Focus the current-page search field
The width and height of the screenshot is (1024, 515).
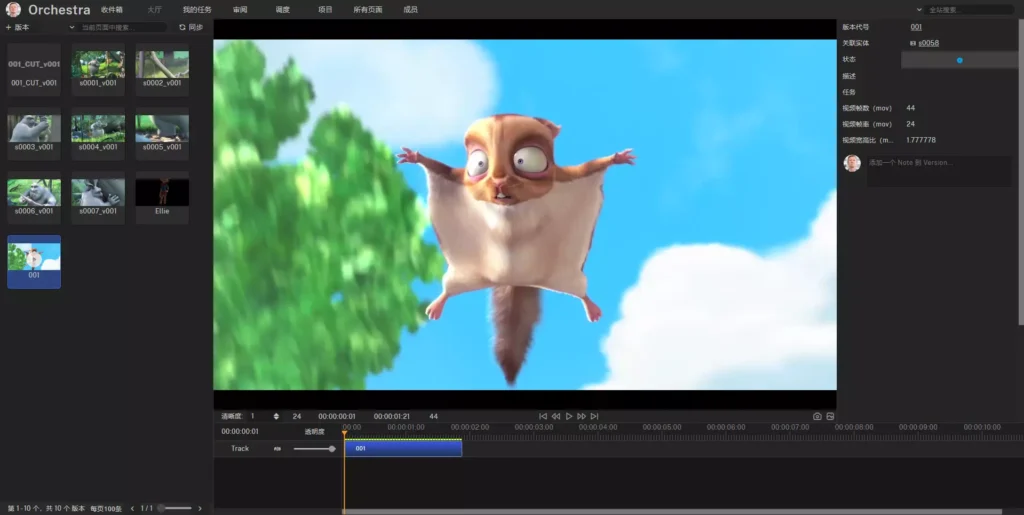click(123, 27)
